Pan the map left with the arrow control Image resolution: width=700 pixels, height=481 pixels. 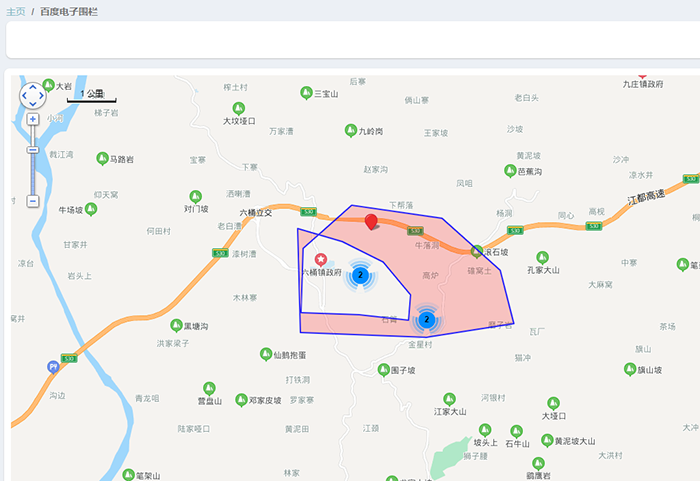(x=23, y=96)
